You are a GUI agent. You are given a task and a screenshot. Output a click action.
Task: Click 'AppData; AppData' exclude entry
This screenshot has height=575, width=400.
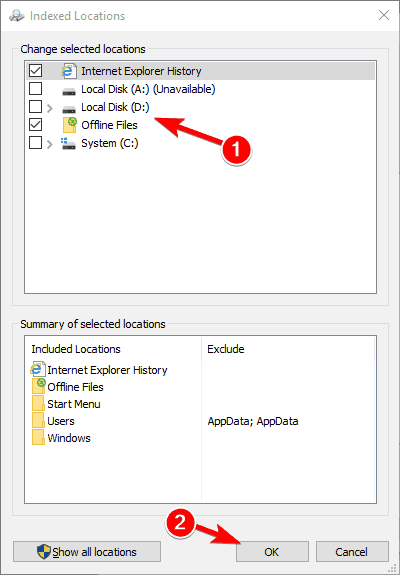(x=253, y=421)
